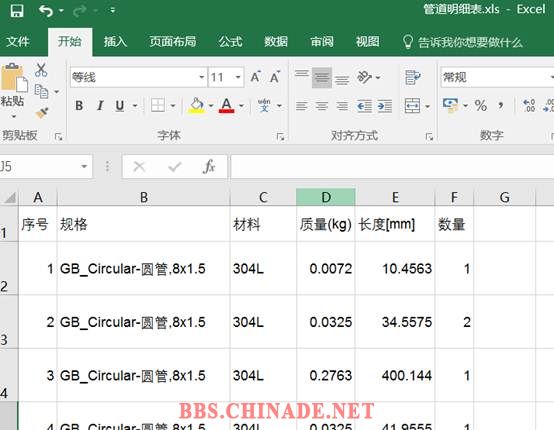554x430 pixels.
Task: Open the 公式 tab
Action: [230, 42]
